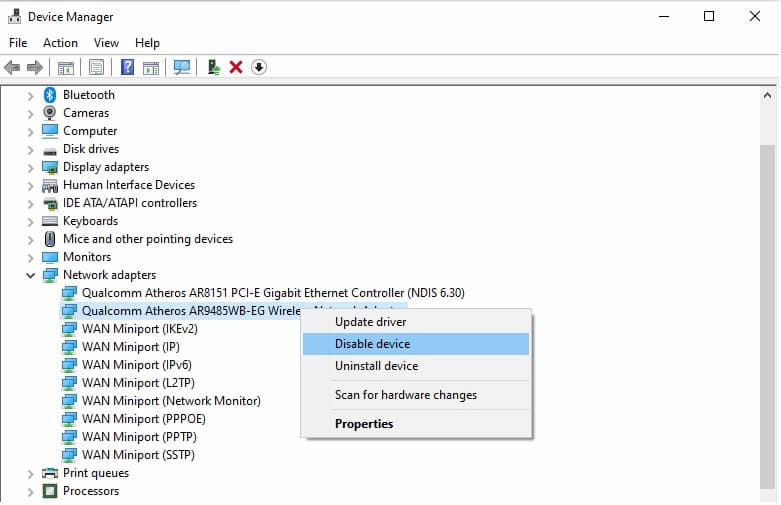This screenshot has width=781, height=505.
Task: Select WAN Miniport (PPPOE)
Action: (x=143, y=418)
